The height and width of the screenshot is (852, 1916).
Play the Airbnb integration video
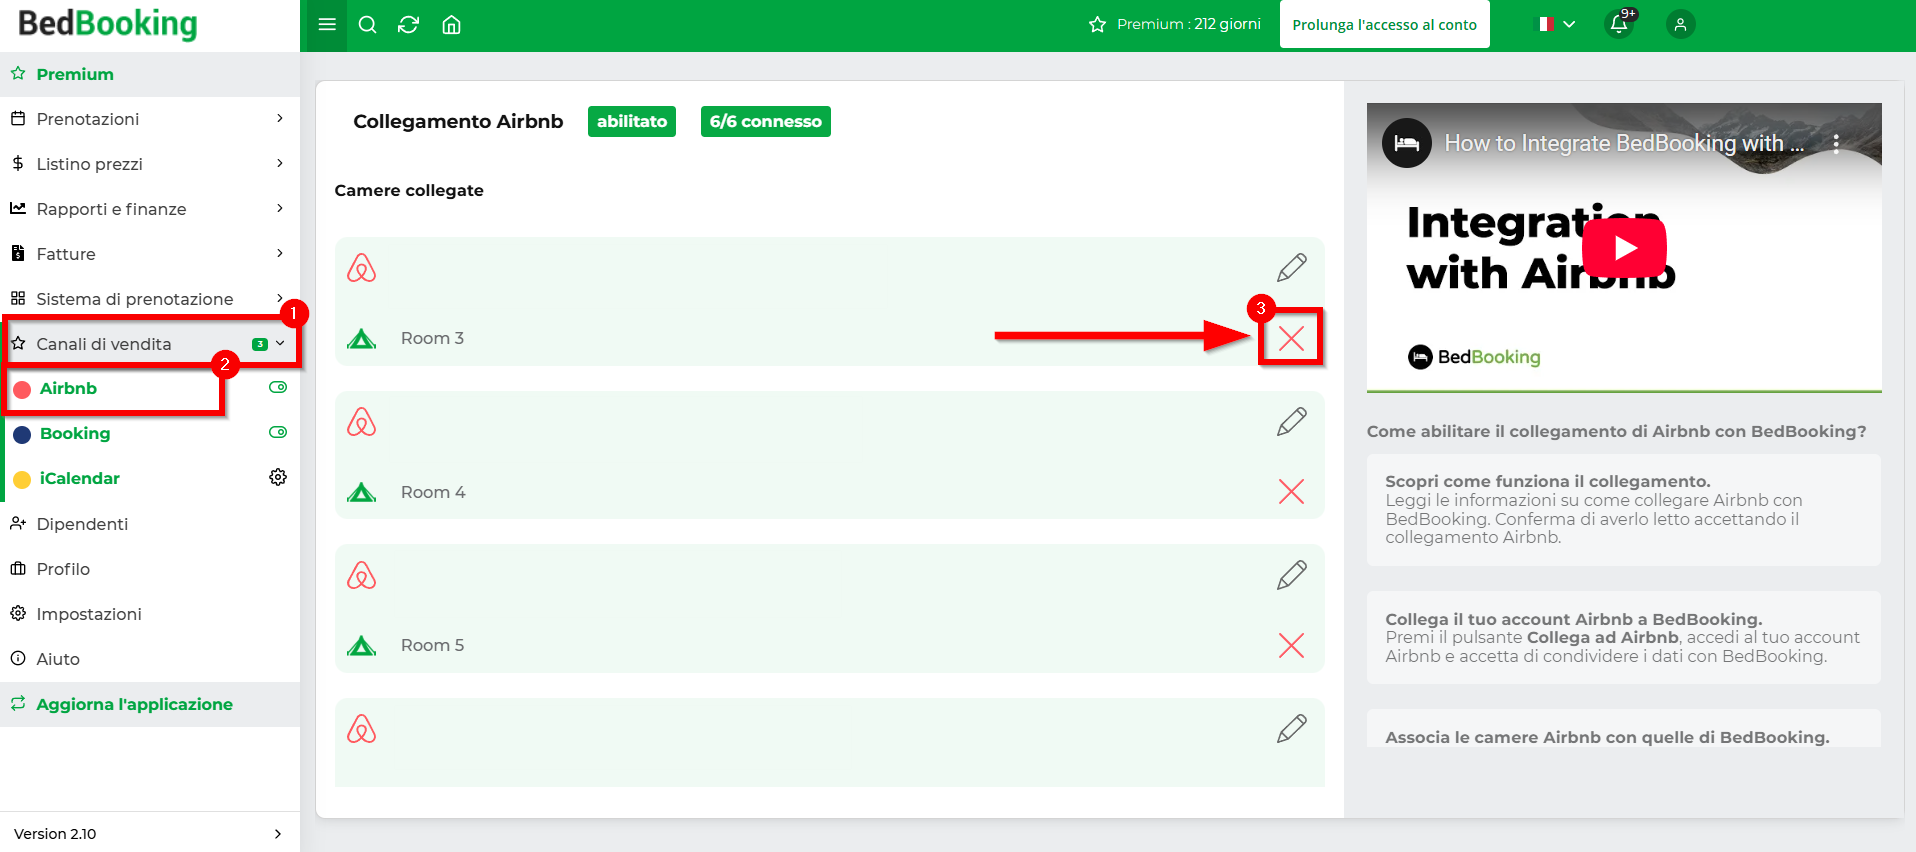[x=1624, y=248]
